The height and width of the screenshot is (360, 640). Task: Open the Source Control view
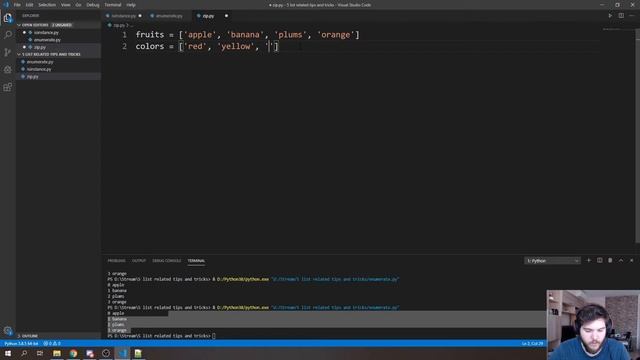click(x=8, y=52)
